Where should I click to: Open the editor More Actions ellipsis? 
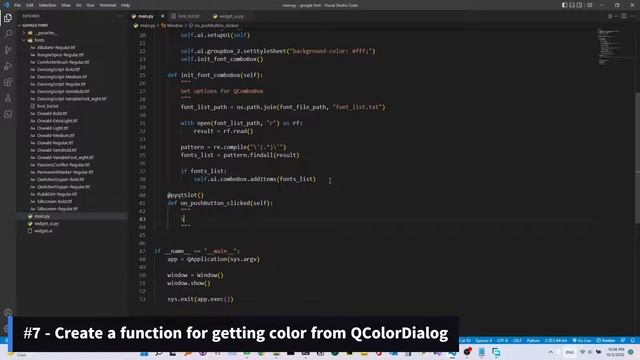click(633, 16)
